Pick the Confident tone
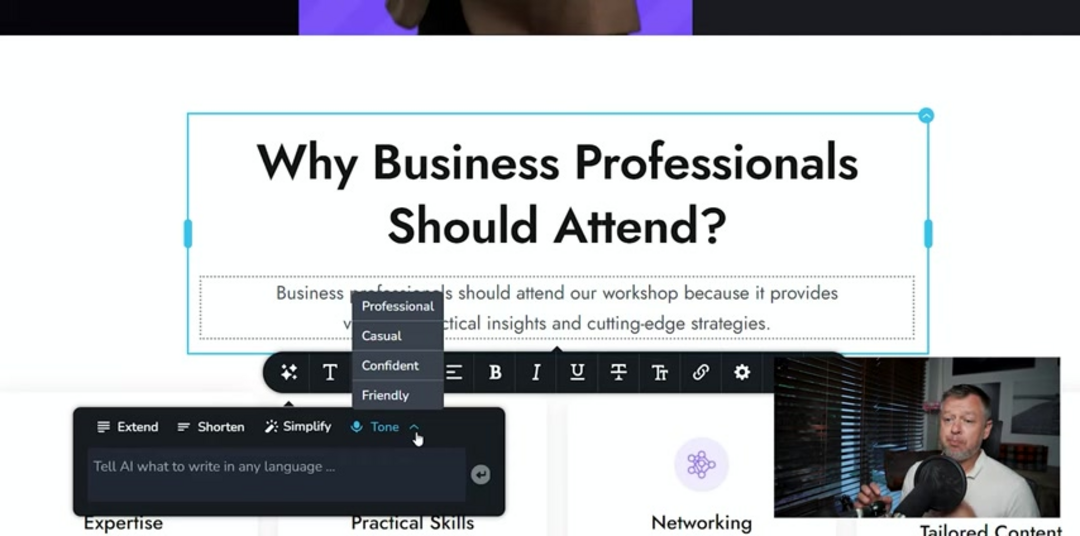This screenshot has height=536, width=1080. coord(390,366)
